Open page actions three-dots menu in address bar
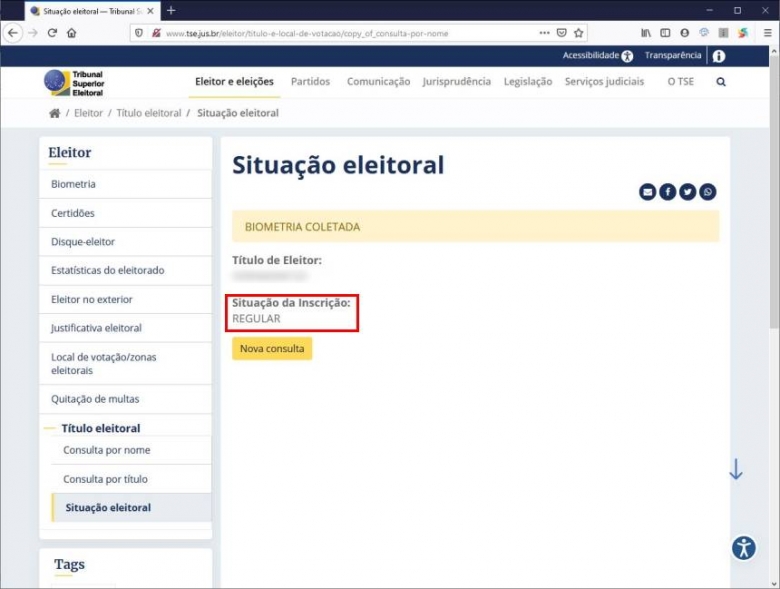 pos(544,33)
